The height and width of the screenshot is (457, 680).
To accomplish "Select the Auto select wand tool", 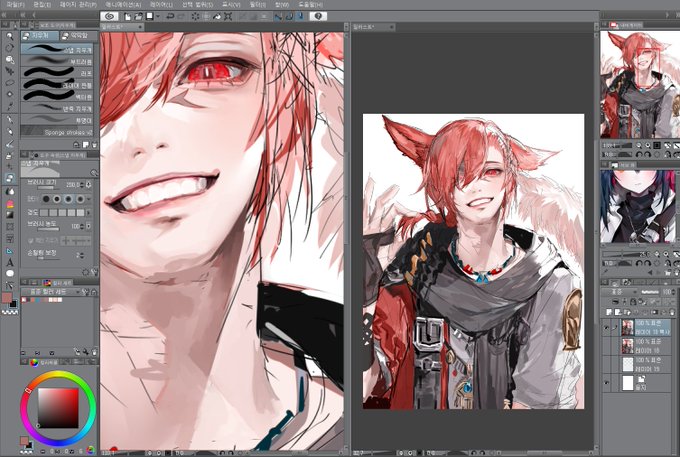I will pyautogui.click(x=9, y=95).
